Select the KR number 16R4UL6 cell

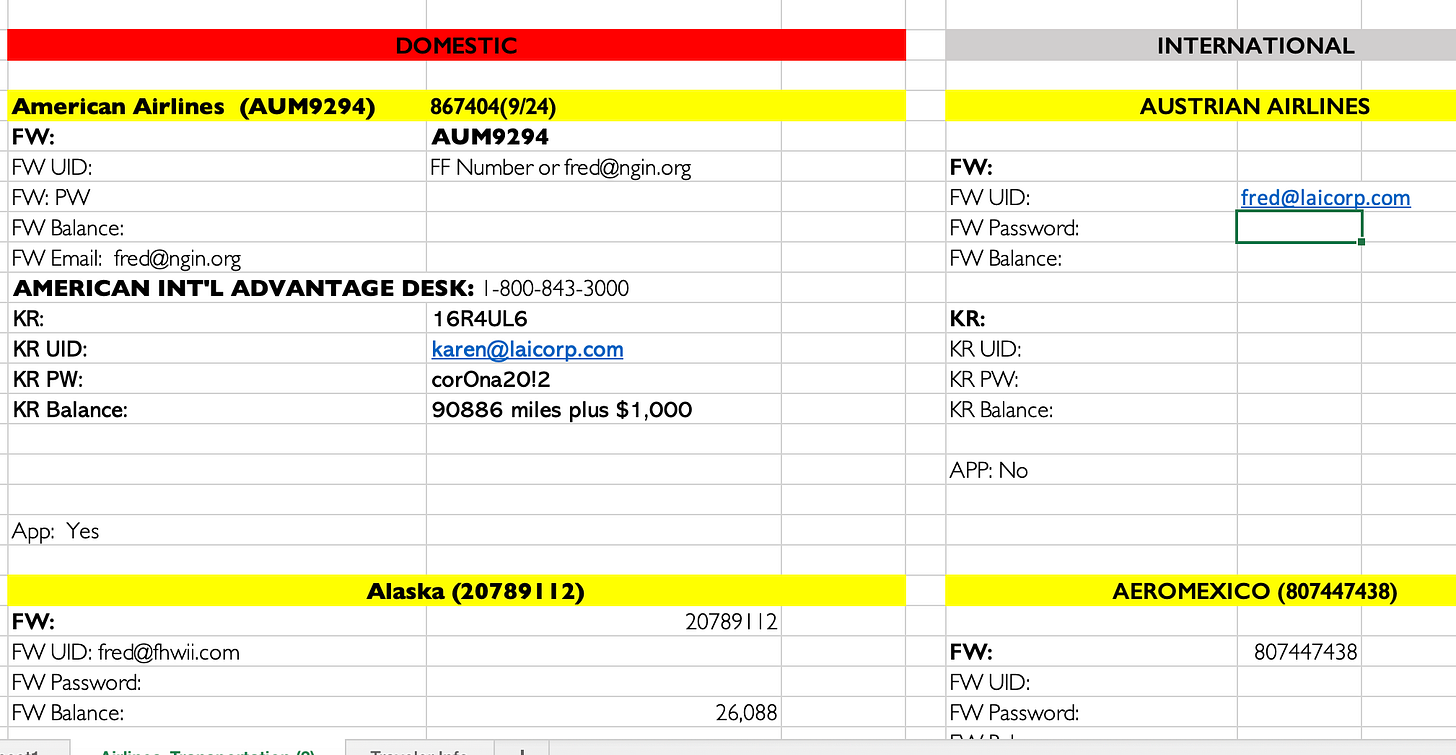(x=604, y=318)
